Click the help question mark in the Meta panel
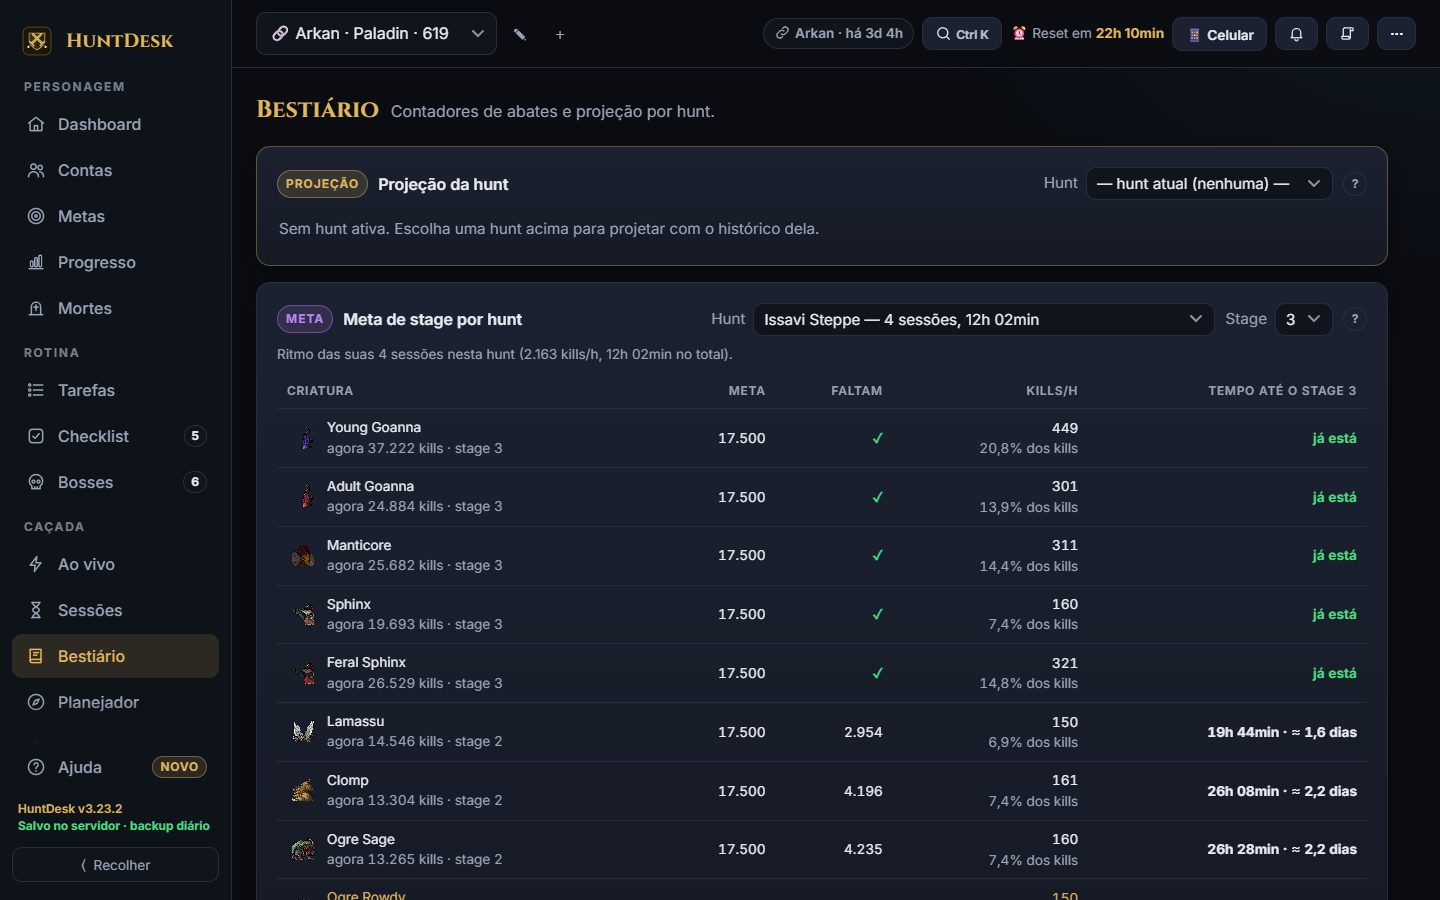 [x=1355, y=319]
